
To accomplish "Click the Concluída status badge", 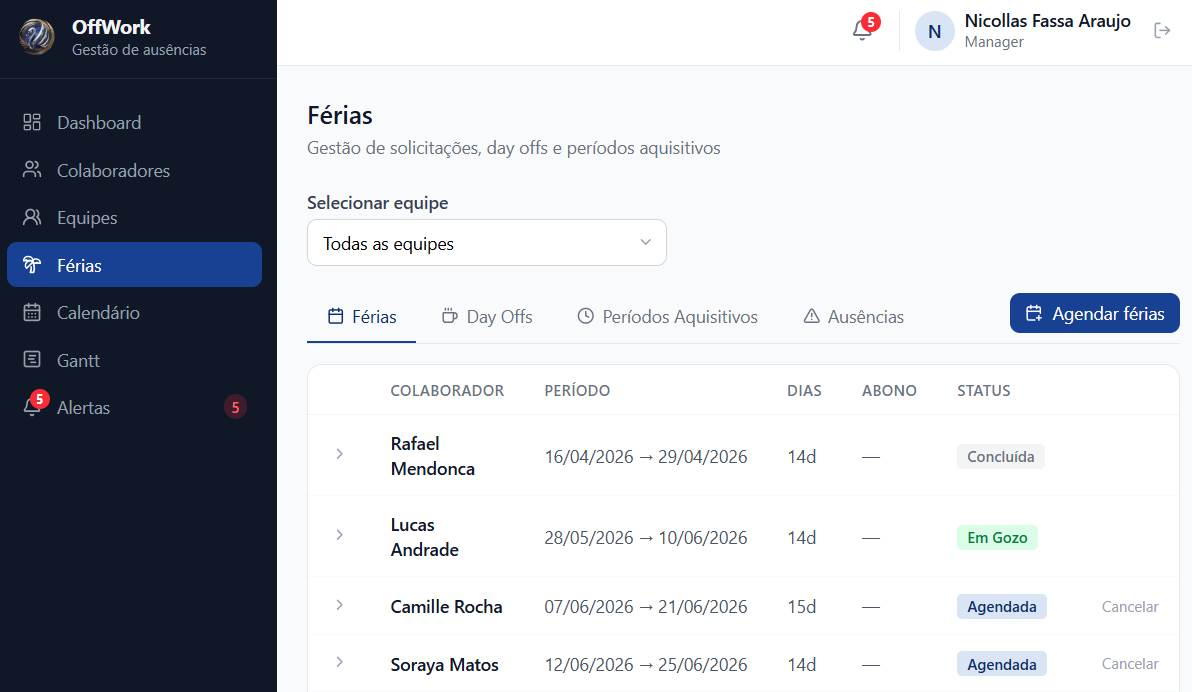I will [1000, 456].
